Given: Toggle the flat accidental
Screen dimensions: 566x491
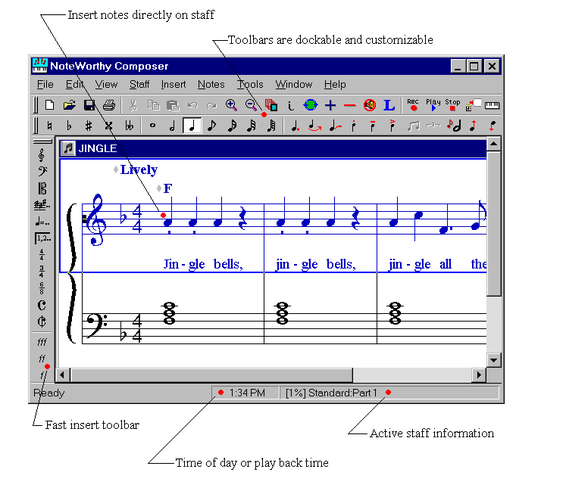Looking at the screenshot, I should [x=69, y=126].
